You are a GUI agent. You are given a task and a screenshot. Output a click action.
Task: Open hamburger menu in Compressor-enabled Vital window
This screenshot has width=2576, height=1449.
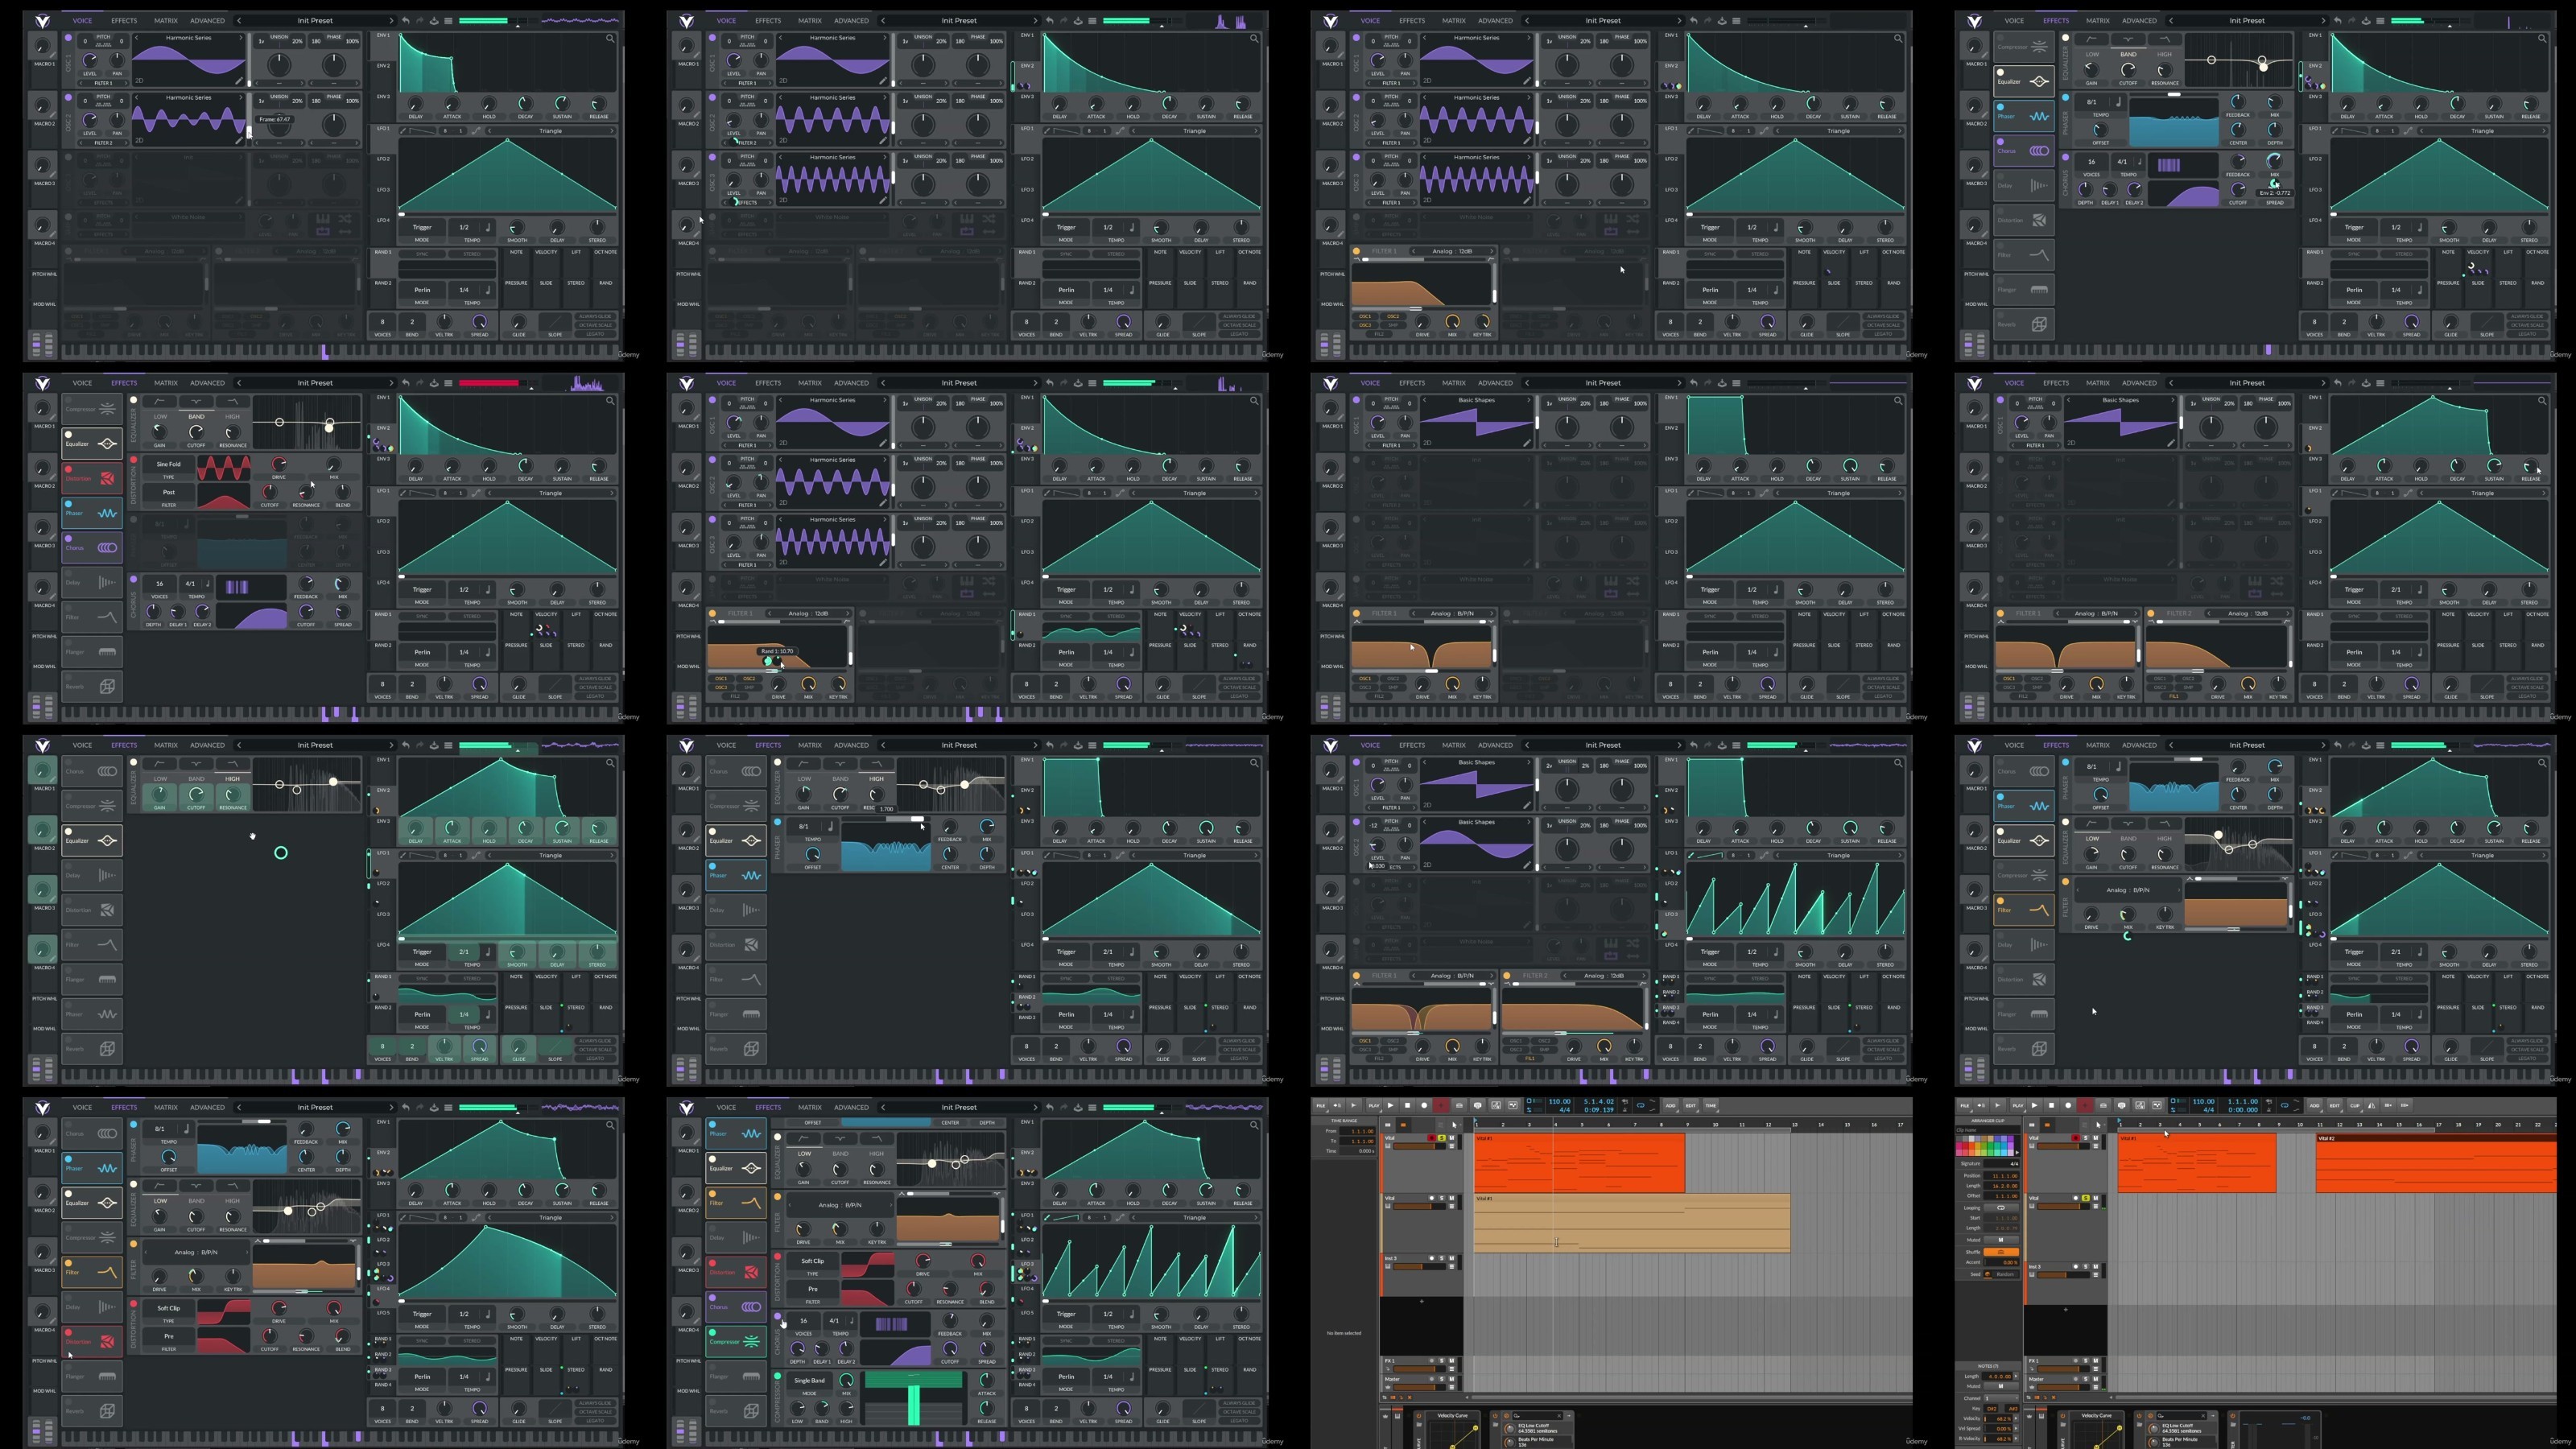tap(1093, 1108)
